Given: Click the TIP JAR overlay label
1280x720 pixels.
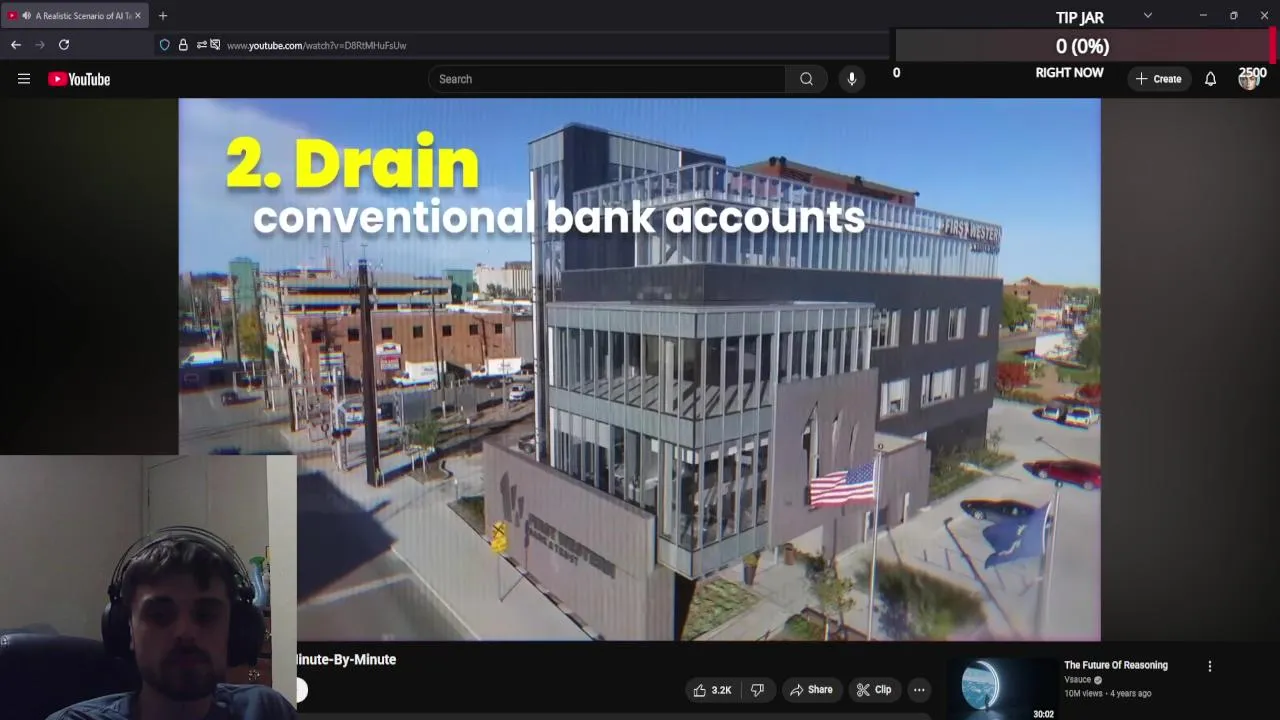Looking at the screenshot, I should [x=1080, y=18].
